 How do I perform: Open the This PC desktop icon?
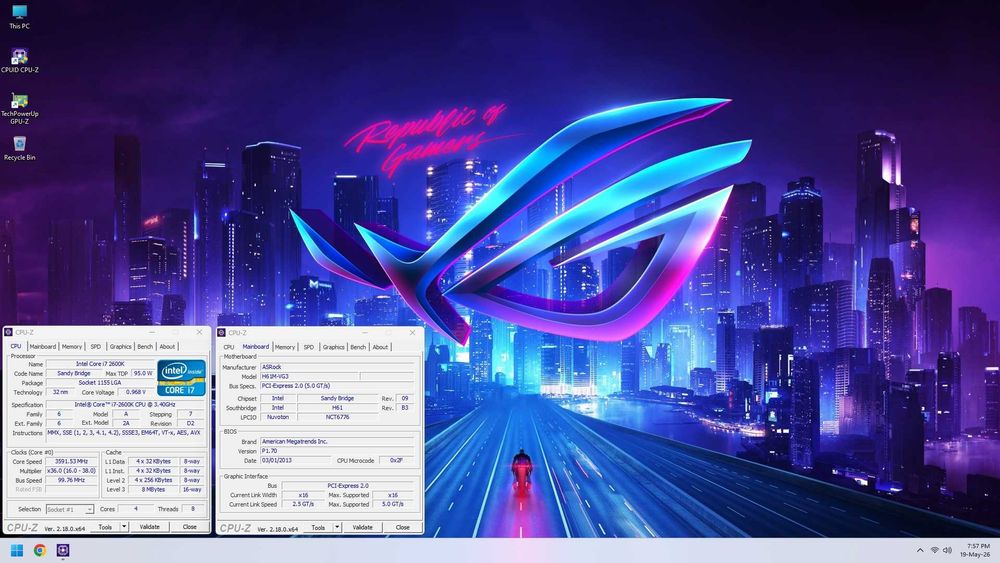pyautogui.click(x=19, y=17)
